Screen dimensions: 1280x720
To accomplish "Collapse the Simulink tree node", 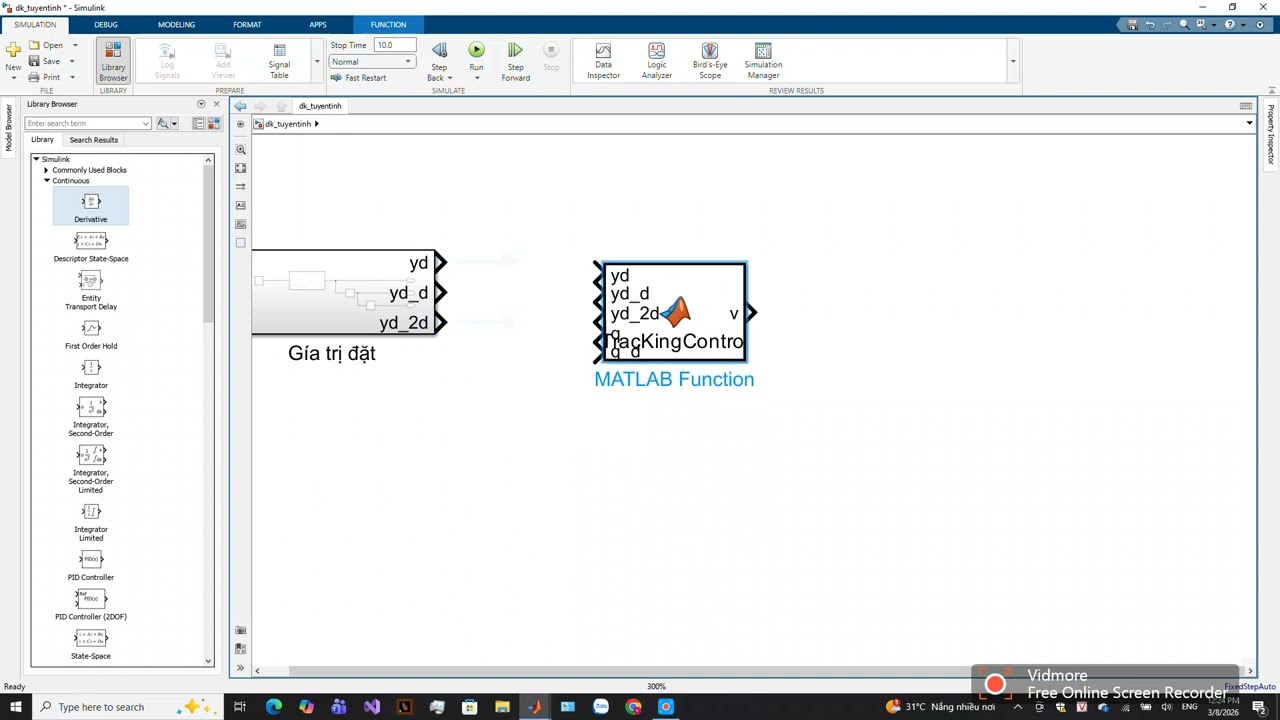I will (36, 159).
